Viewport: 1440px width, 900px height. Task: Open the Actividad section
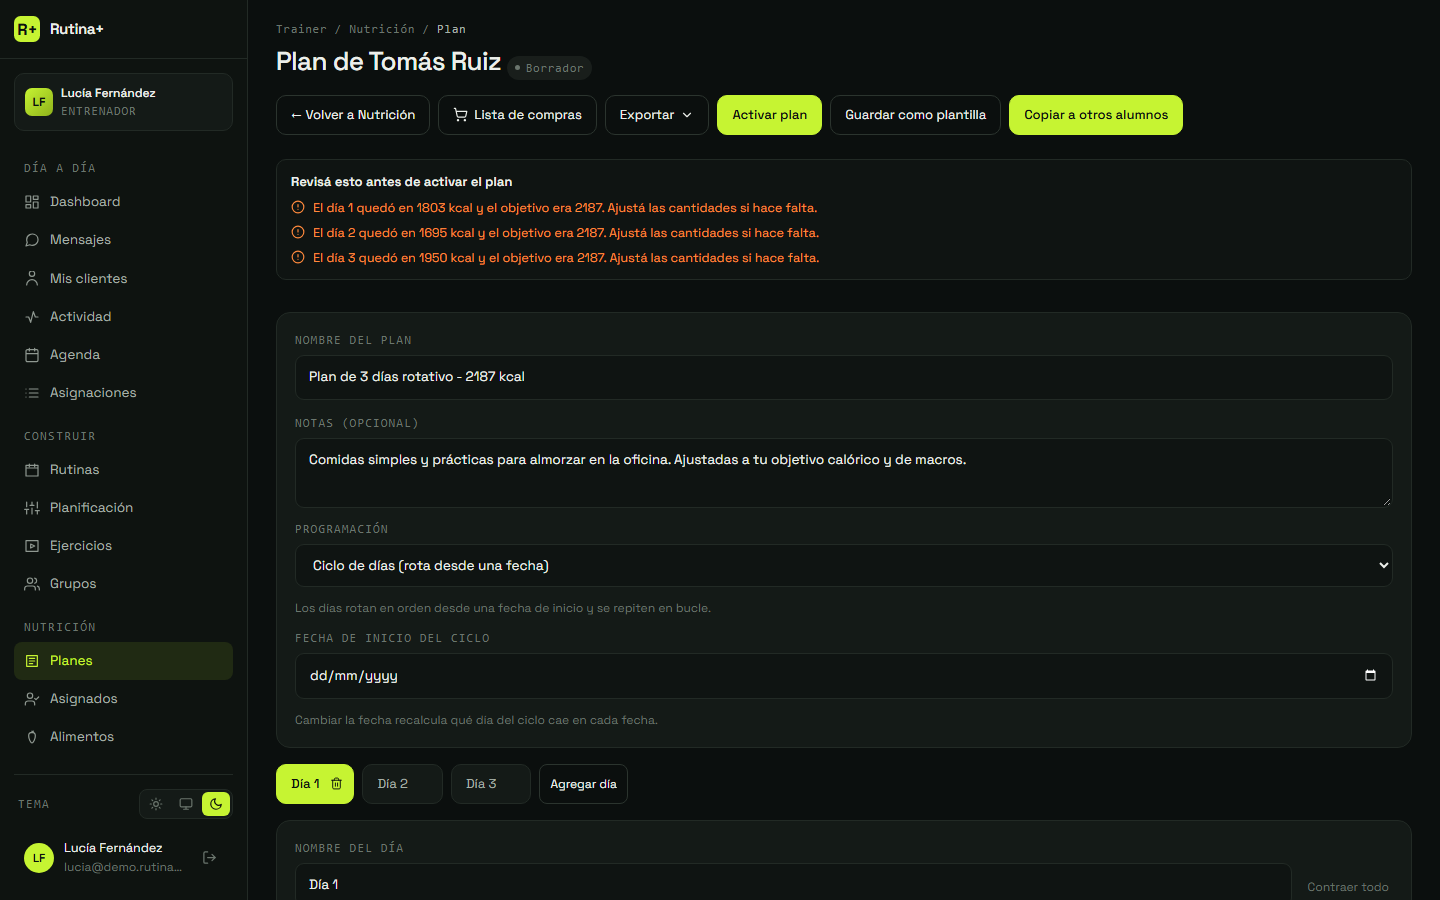click(123, 317)
